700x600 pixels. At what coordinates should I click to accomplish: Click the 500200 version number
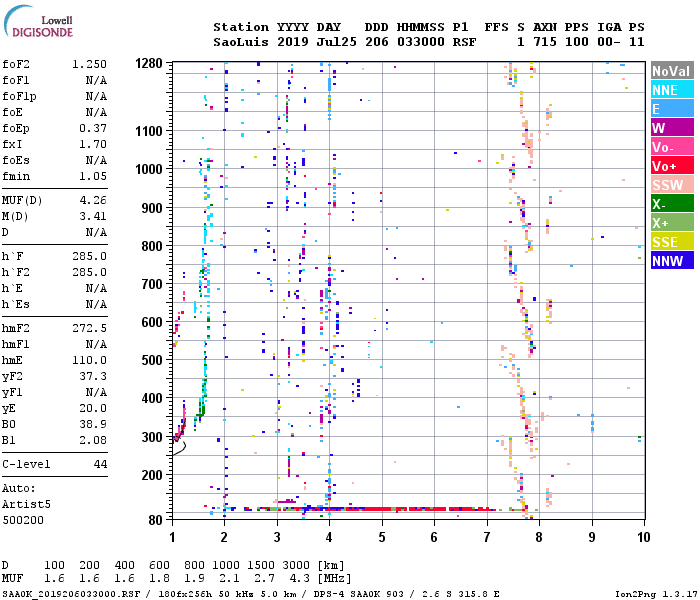23,520
